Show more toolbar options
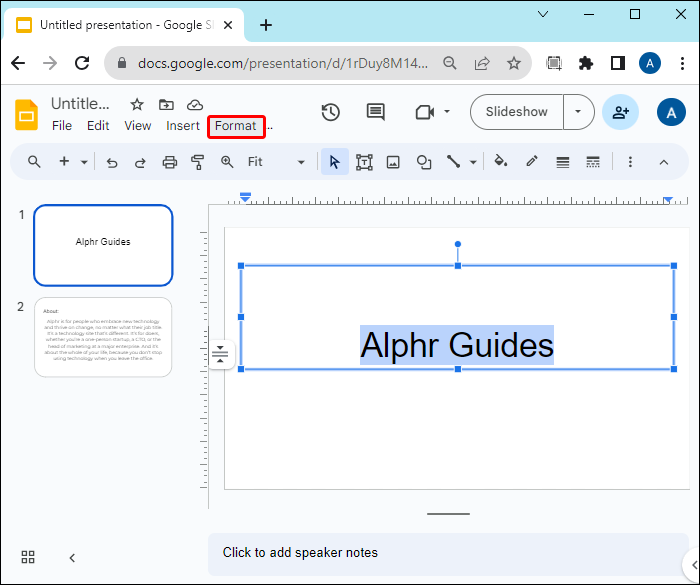The image size is (700, 585). 630,162
